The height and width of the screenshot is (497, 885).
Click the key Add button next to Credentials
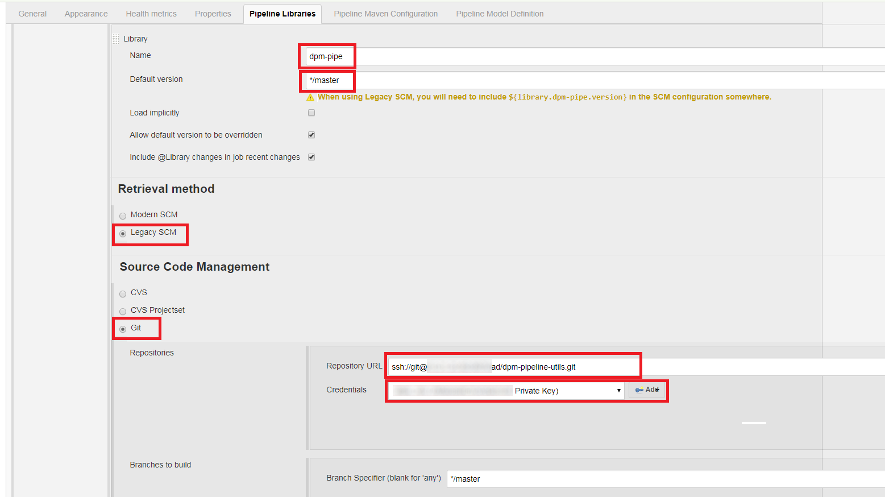coord(646,390)
